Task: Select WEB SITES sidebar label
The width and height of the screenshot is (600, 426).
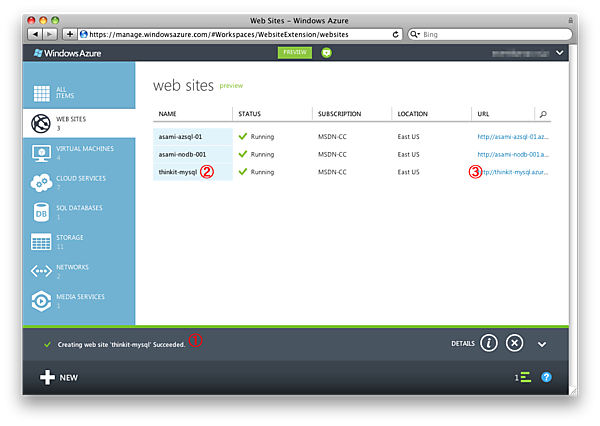Action: click(x=71, y=119)
